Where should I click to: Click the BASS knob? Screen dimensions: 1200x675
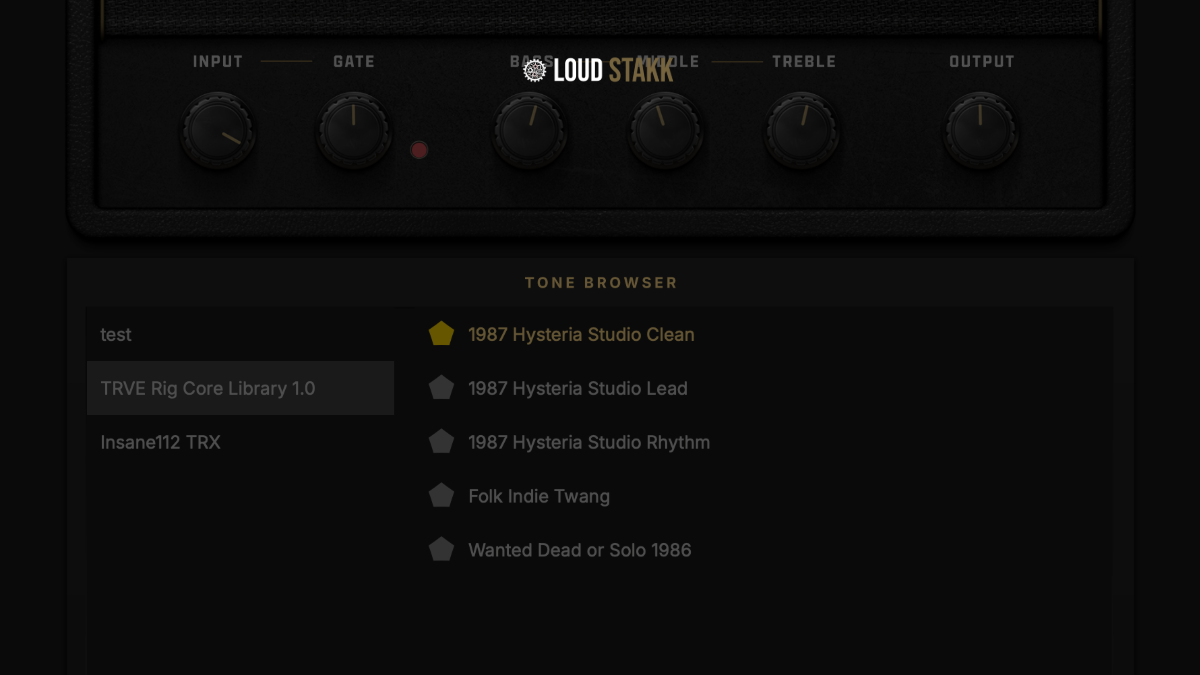pos(529,131)
